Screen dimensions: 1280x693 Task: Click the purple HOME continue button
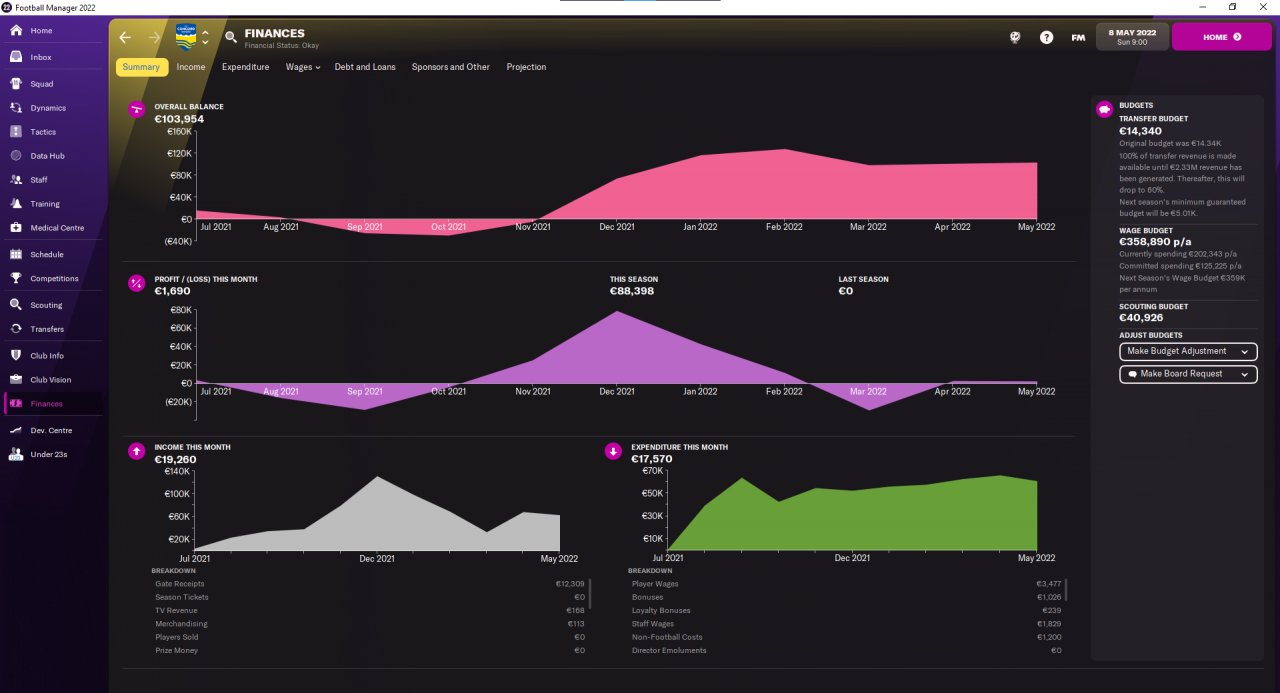(x=1221, y=37)
